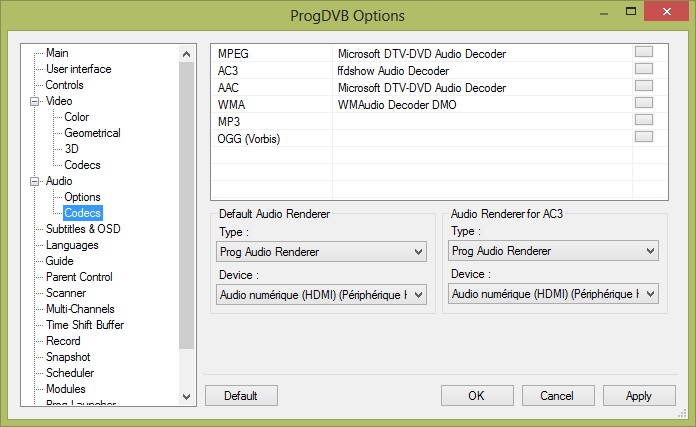Collapse the Video tree node
Screen dimensions: 696x427
point(37,101)
